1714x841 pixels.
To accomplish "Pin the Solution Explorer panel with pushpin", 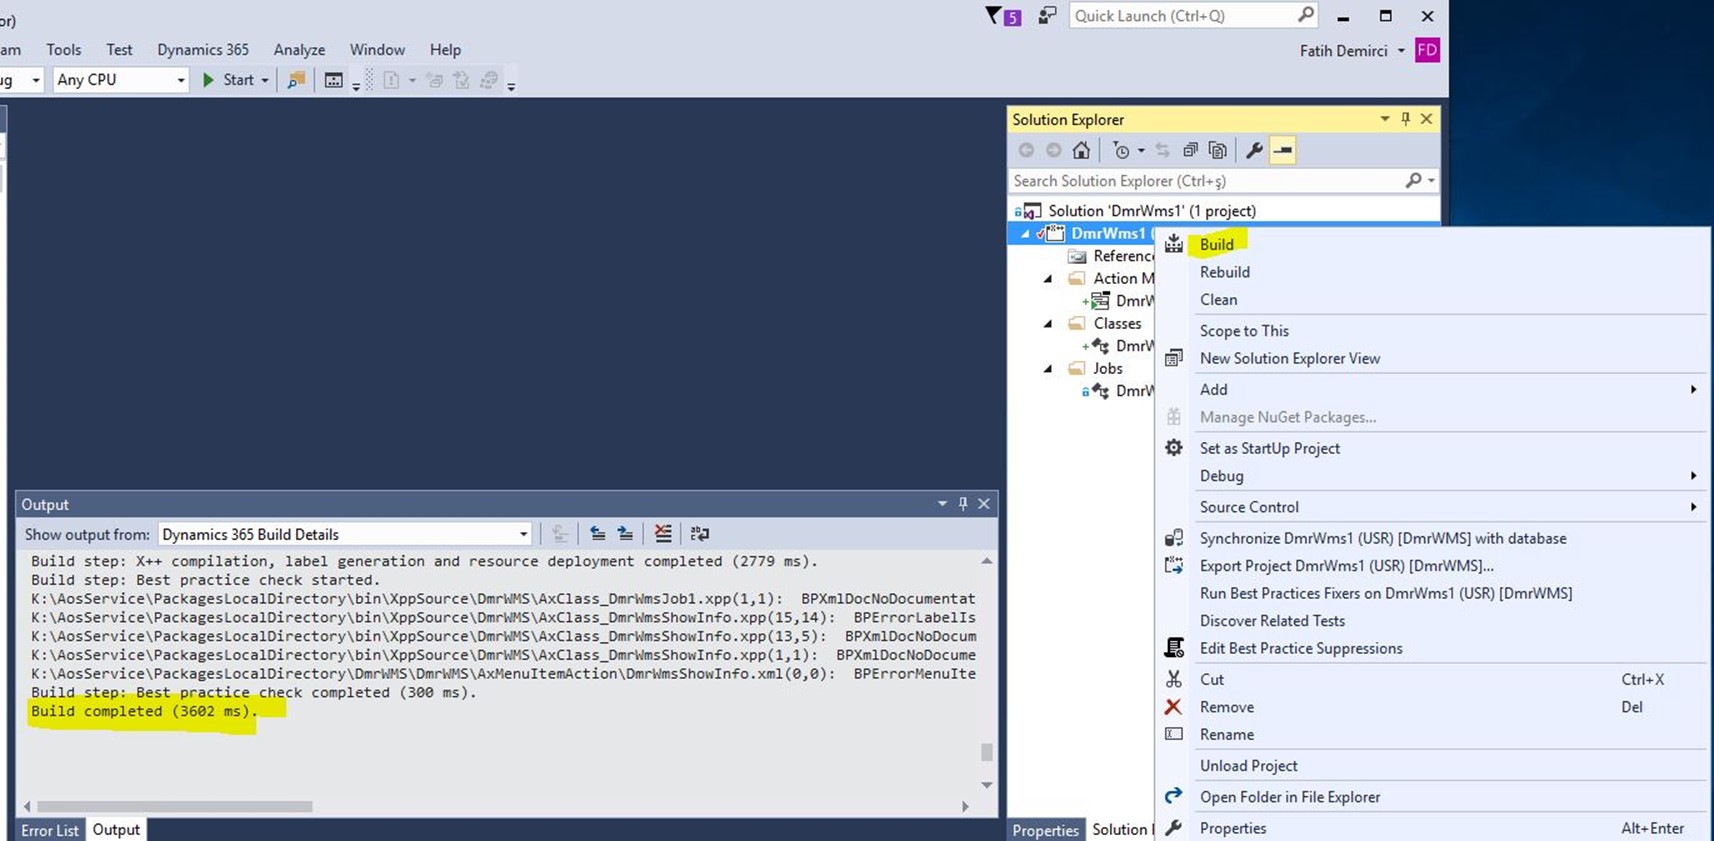I will click(1405, 119).
